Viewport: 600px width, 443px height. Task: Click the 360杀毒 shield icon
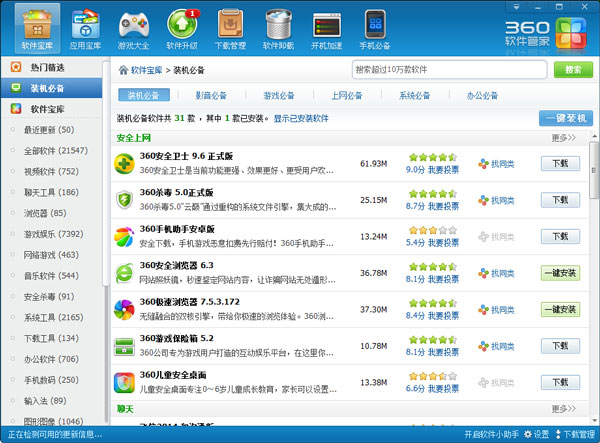coord(124,200)
